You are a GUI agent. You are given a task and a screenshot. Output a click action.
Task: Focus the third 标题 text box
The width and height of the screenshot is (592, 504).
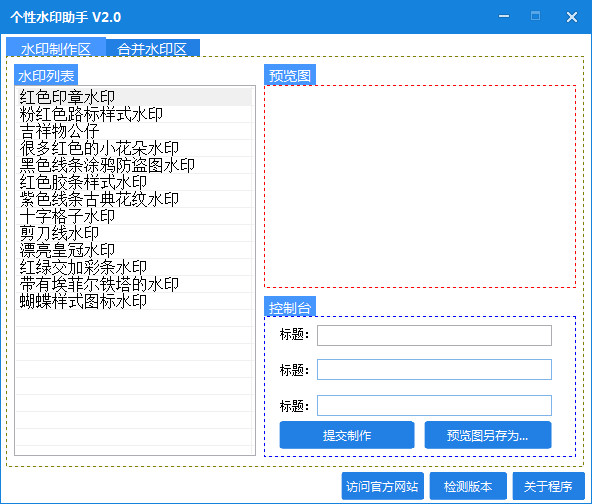pos(434,405)
